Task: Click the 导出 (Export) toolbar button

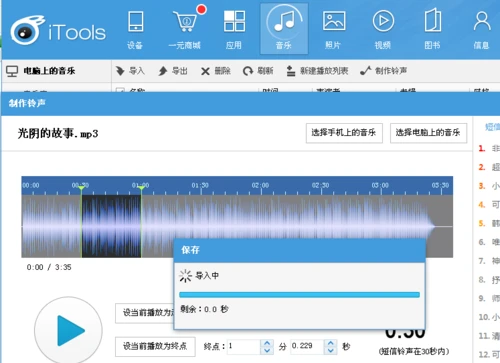Action: pyautogui.click(x=173, y=71)
